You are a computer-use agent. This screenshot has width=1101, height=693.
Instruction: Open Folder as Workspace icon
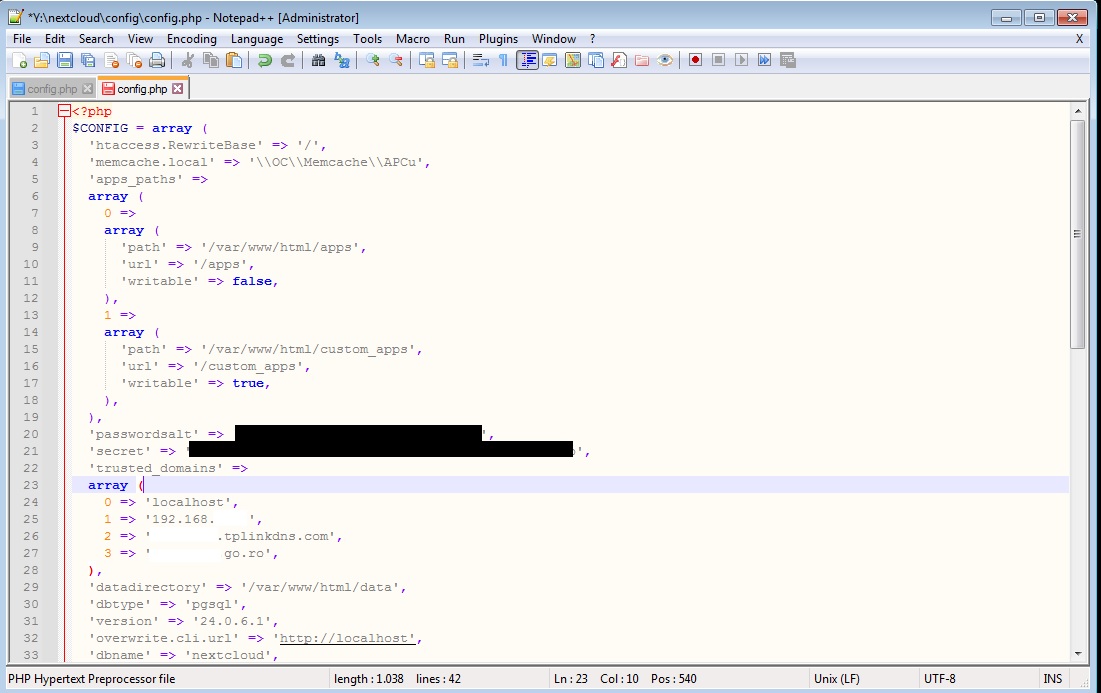pos(642,60)
